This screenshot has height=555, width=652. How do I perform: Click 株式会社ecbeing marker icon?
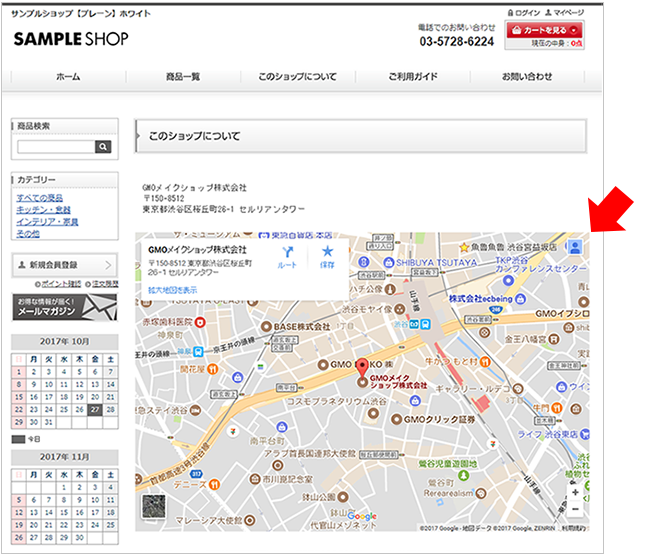coord(520,299)
